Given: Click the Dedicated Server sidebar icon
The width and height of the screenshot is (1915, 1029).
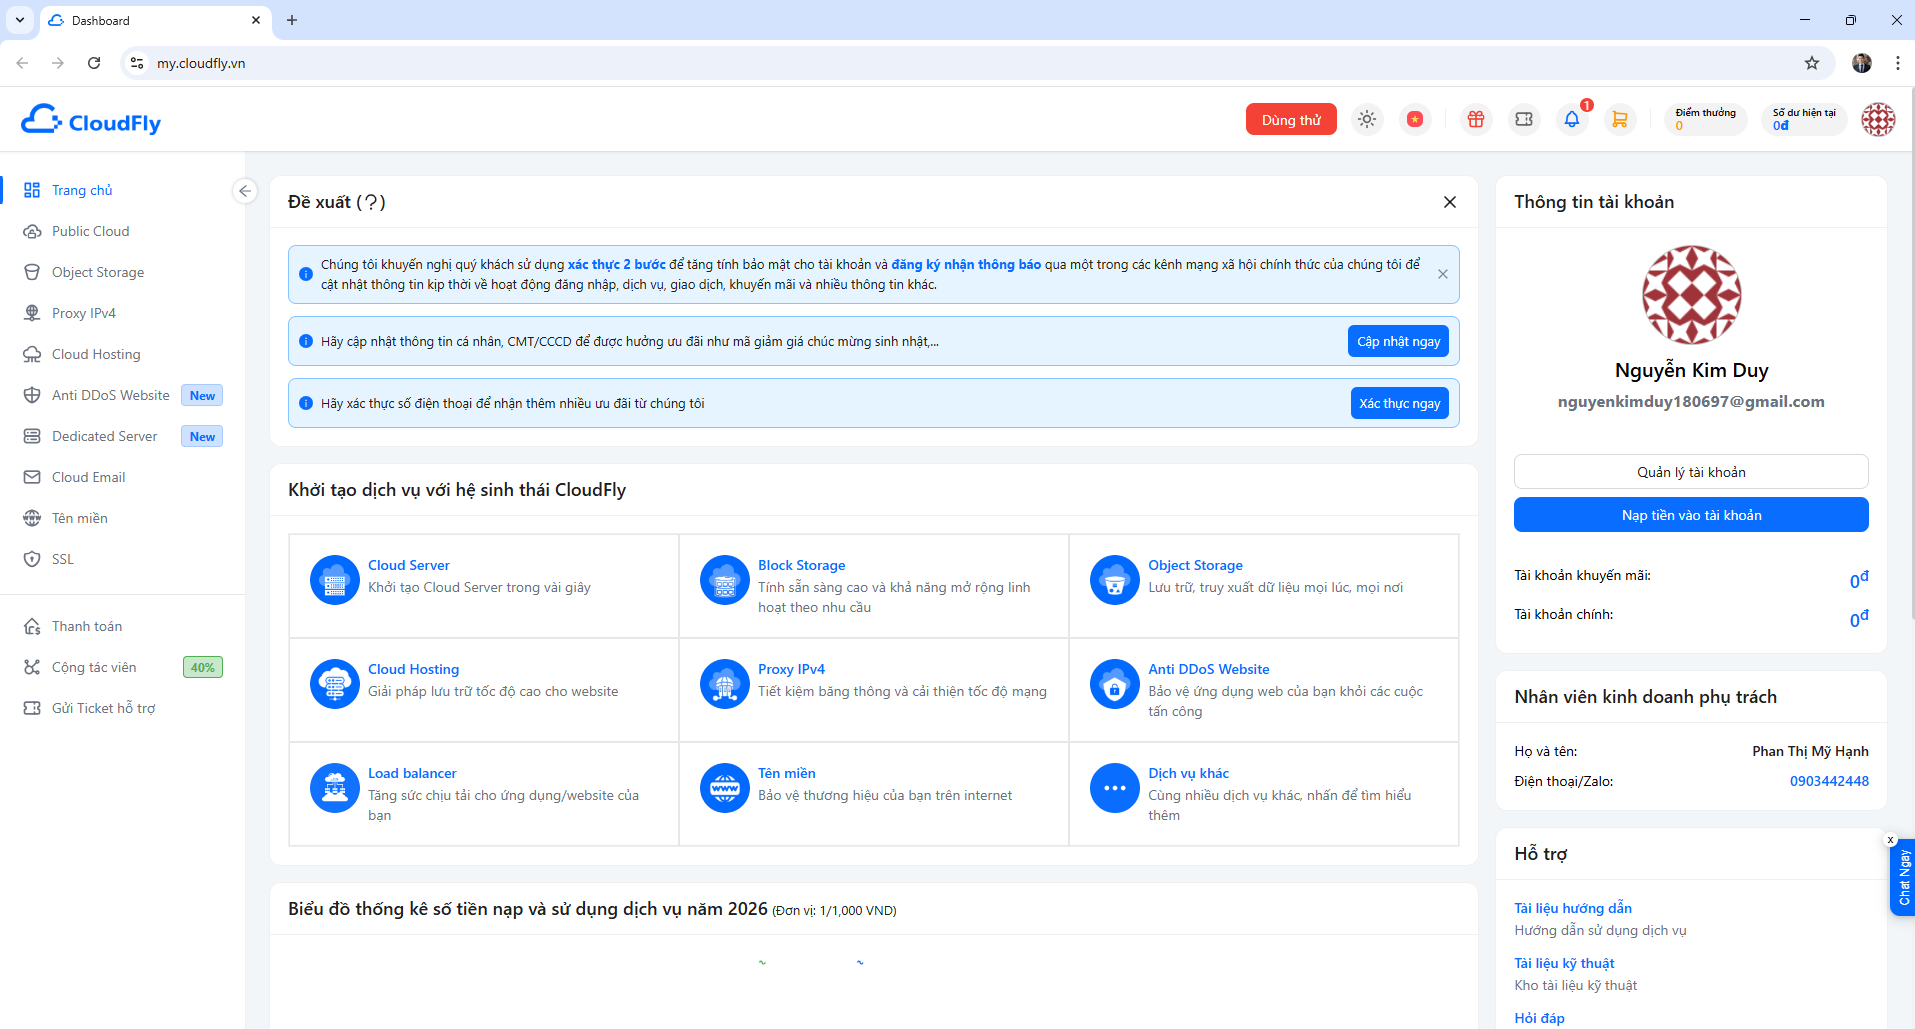Looking at the screenshot, I should tap(32, 436).
